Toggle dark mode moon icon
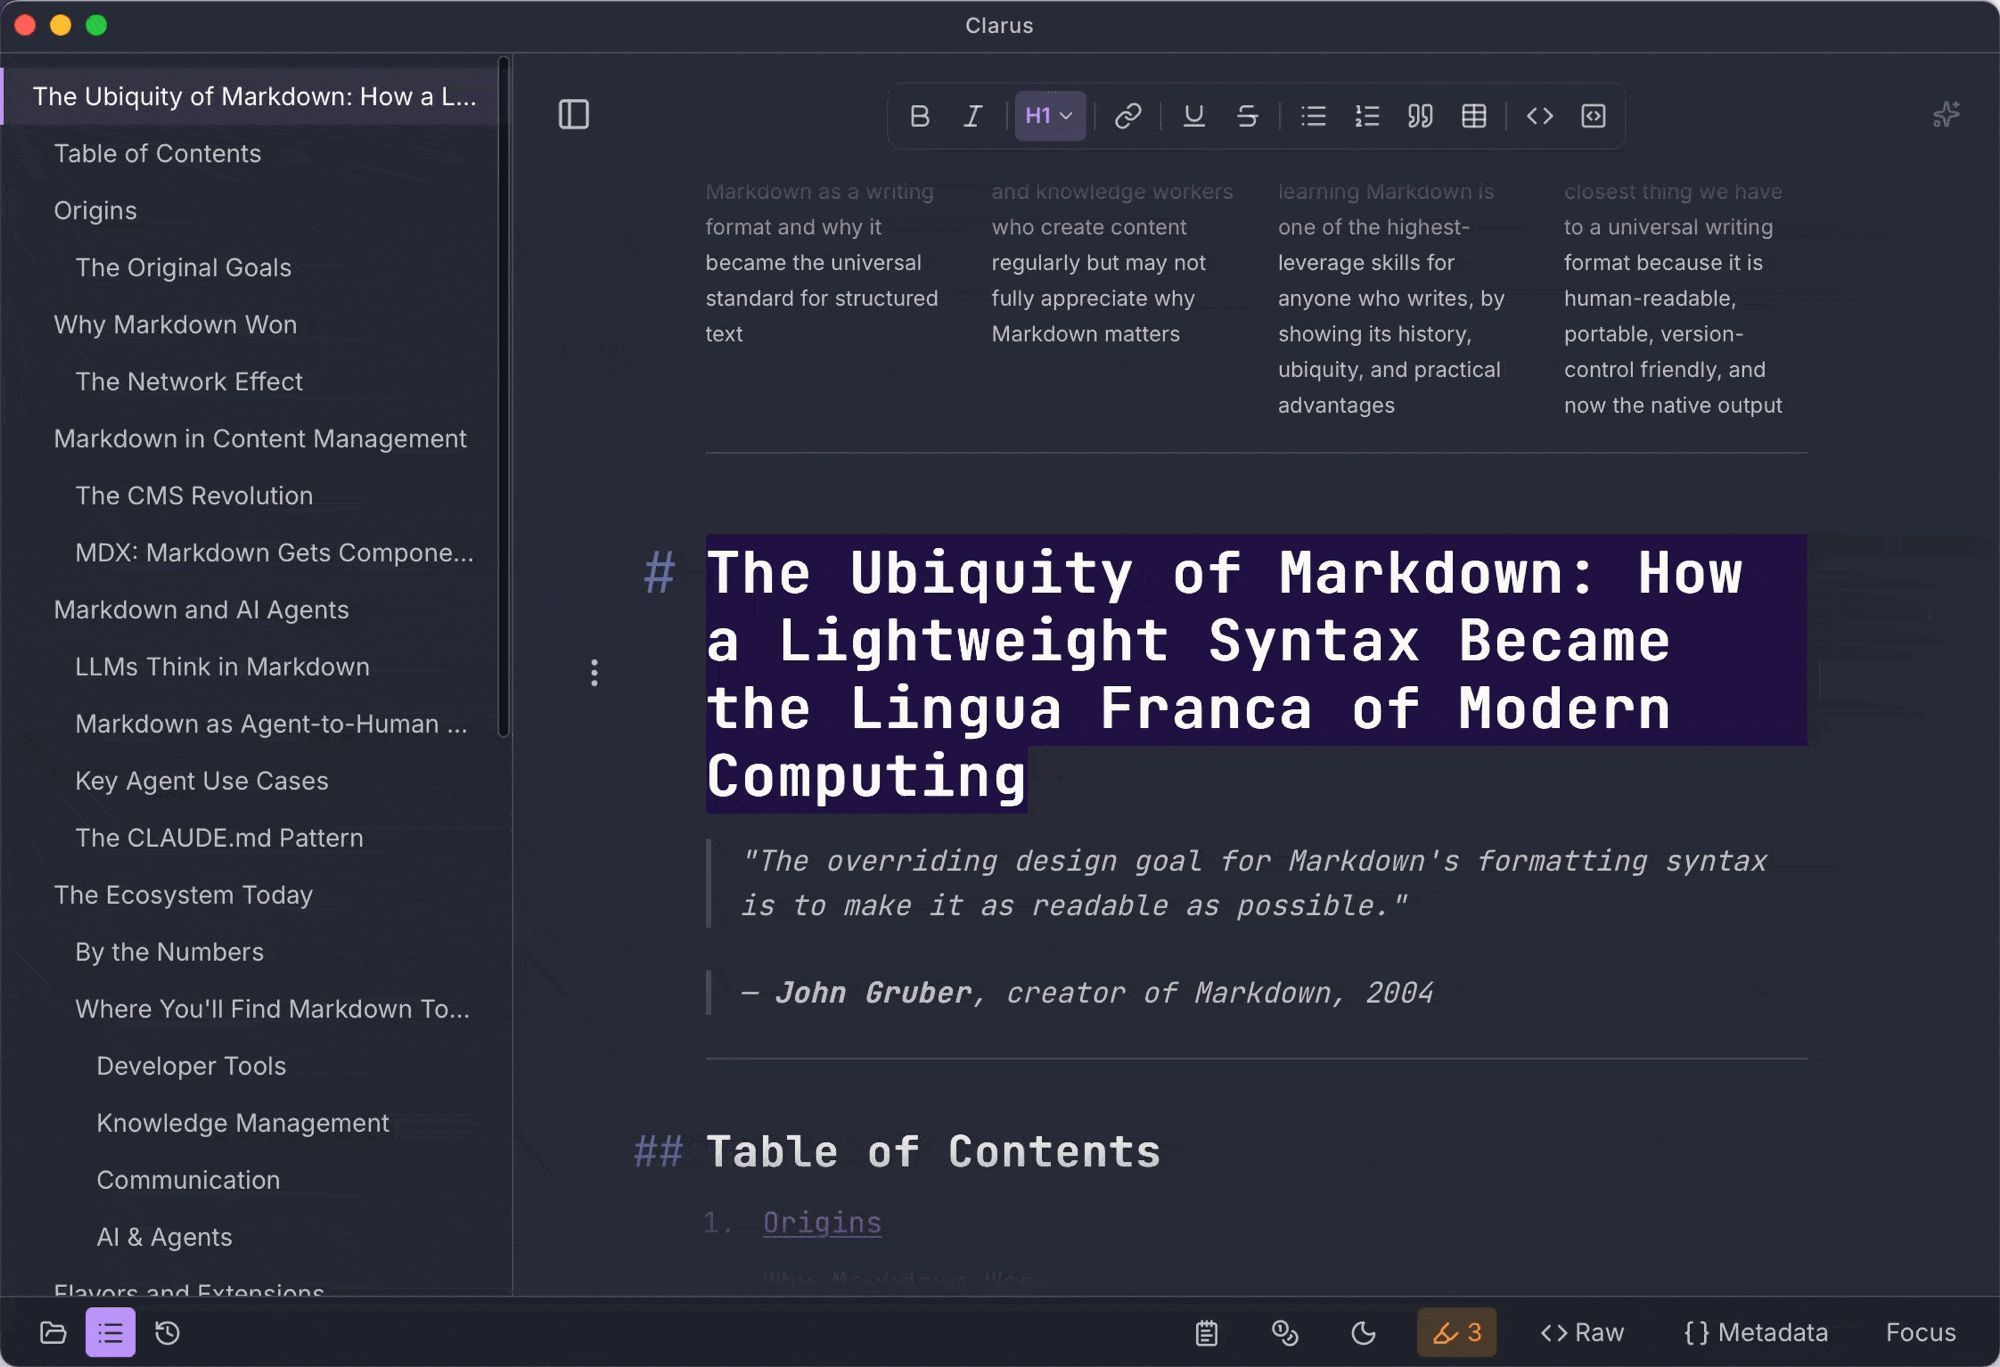Viewport: 2000px width, 1367px height. [1363, 1332]
